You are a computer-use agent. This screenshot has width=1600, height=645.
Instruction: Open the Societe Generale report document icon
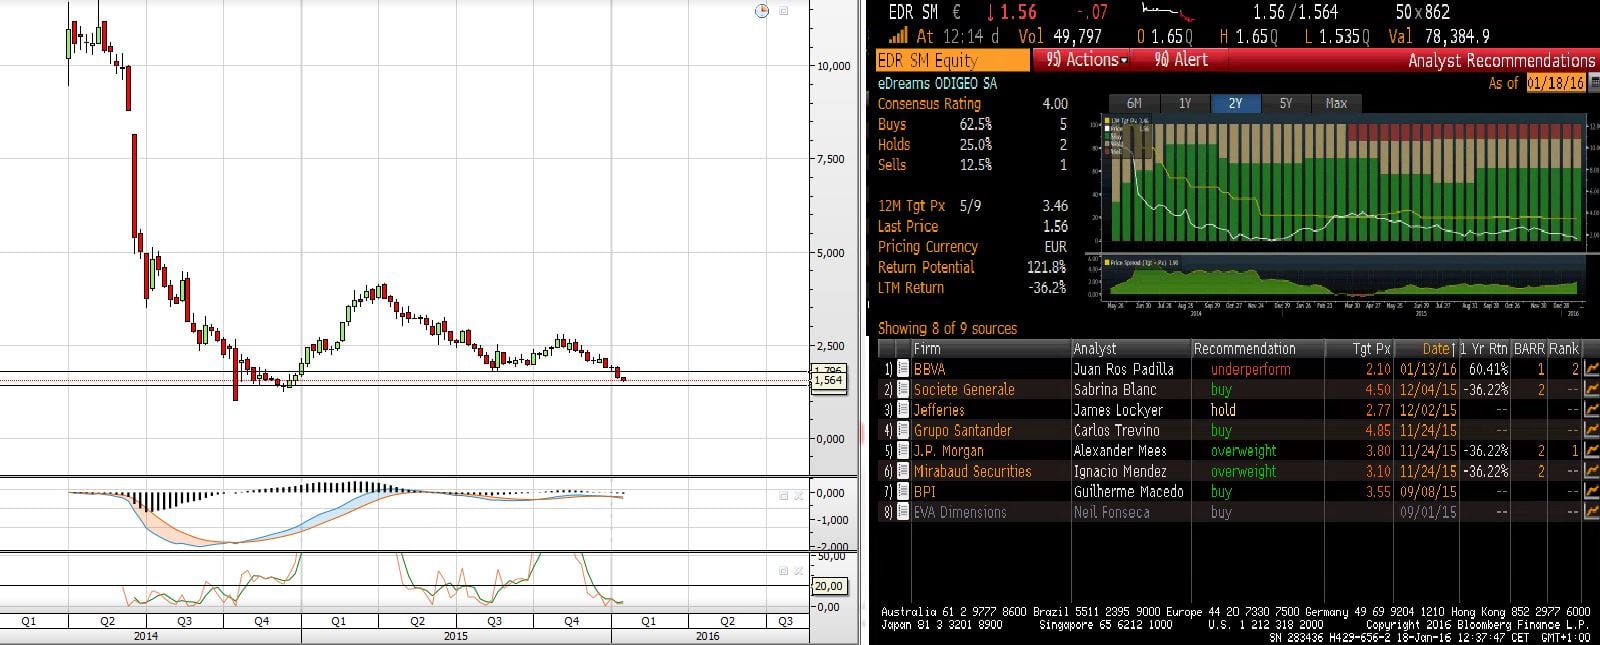[903, 389]
